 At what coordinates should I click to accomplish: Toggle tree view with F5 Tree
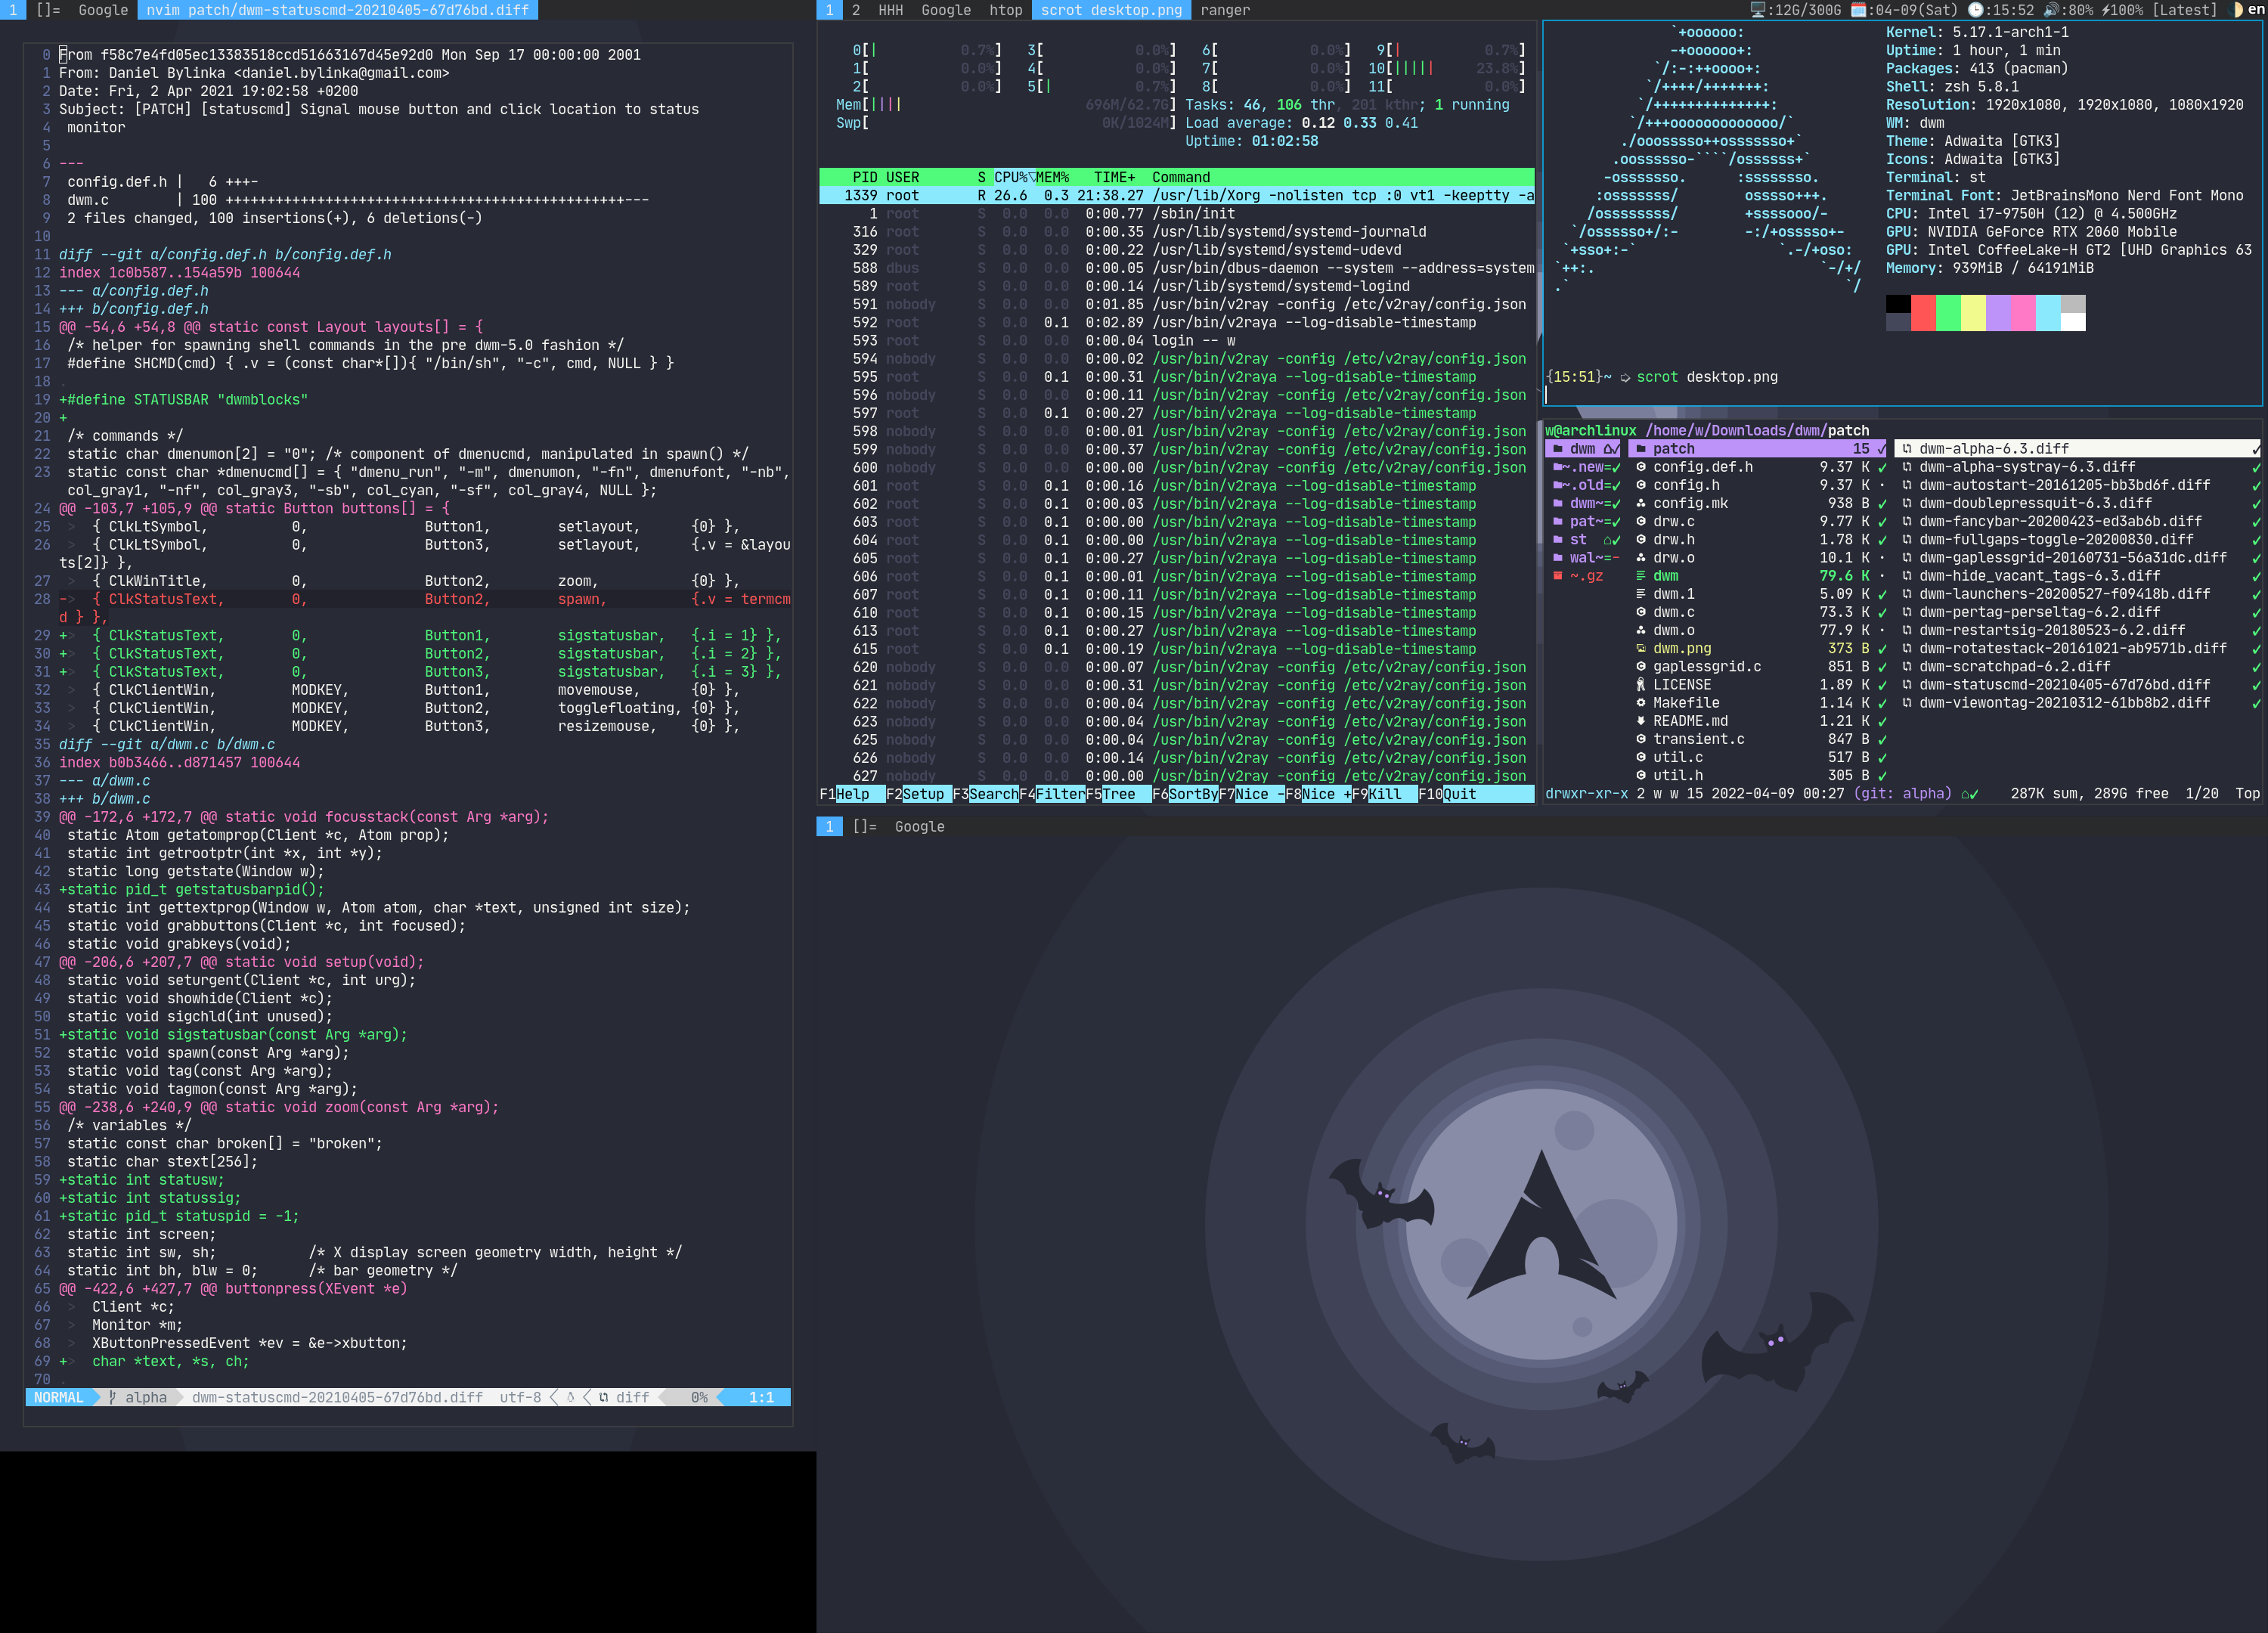[x=1118, y=794]
